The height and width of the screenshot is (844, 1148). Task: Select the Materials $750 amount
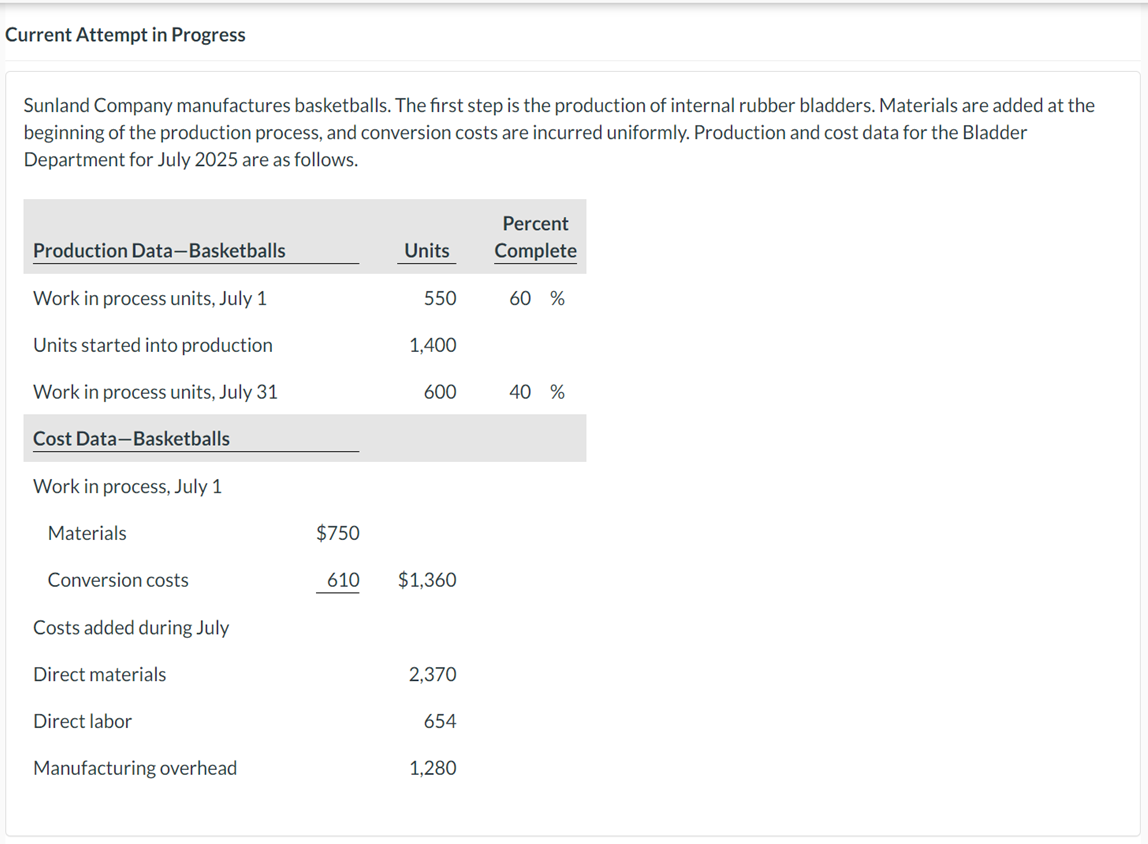(x=338, y=534)
